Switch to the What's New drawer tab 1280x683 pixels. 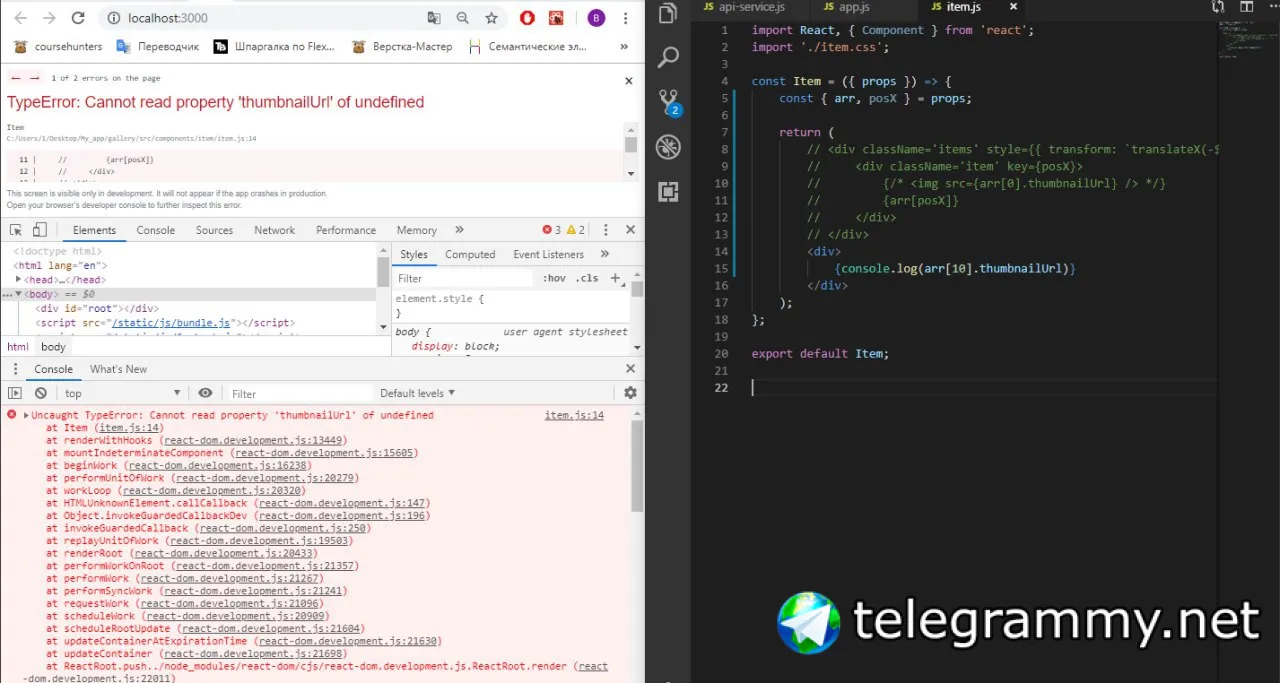[x=119, y=369]
